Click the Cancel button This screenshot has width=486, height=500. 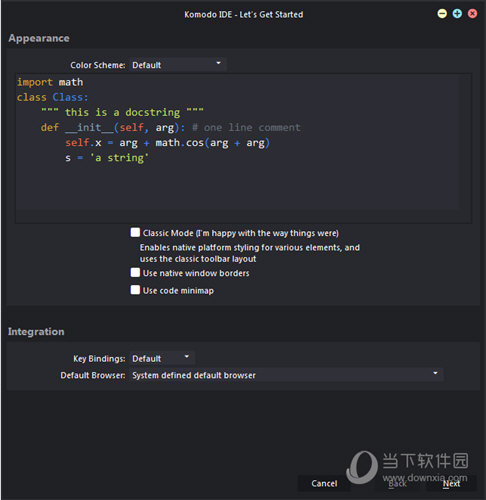click(x=324, y=483)
